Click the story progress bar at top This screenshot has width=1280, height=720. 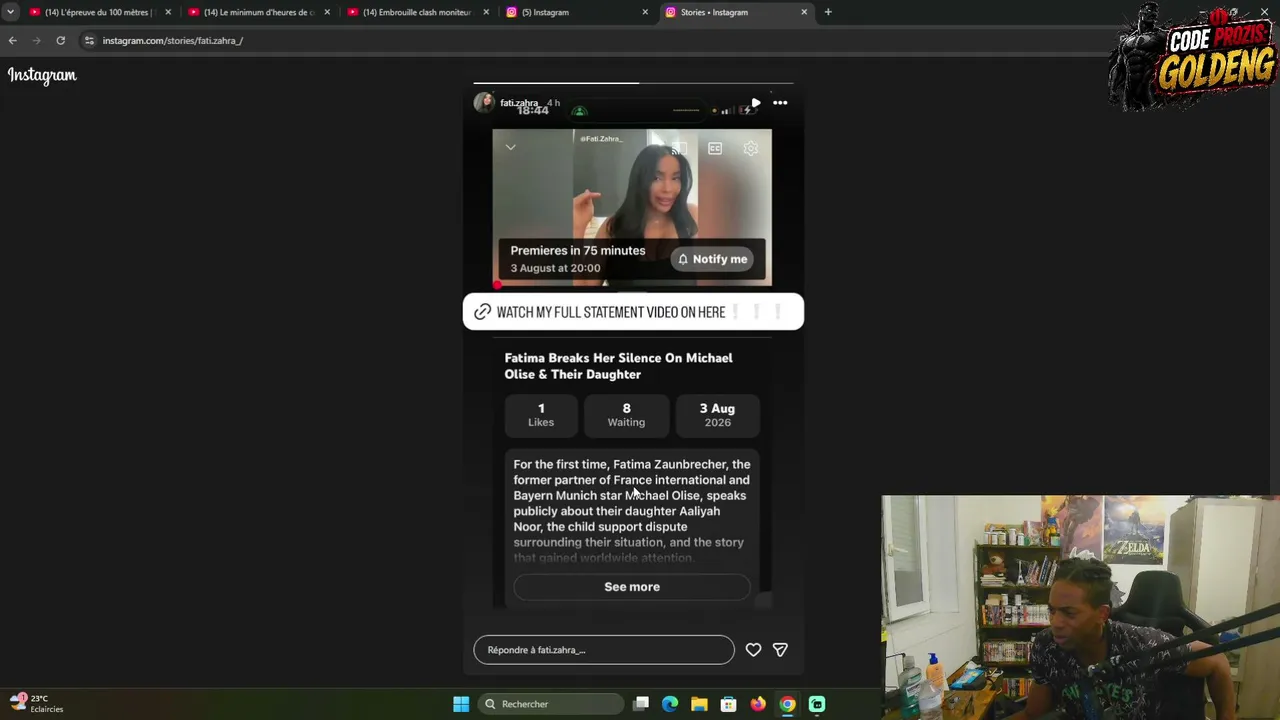click(x=633, y=83)
